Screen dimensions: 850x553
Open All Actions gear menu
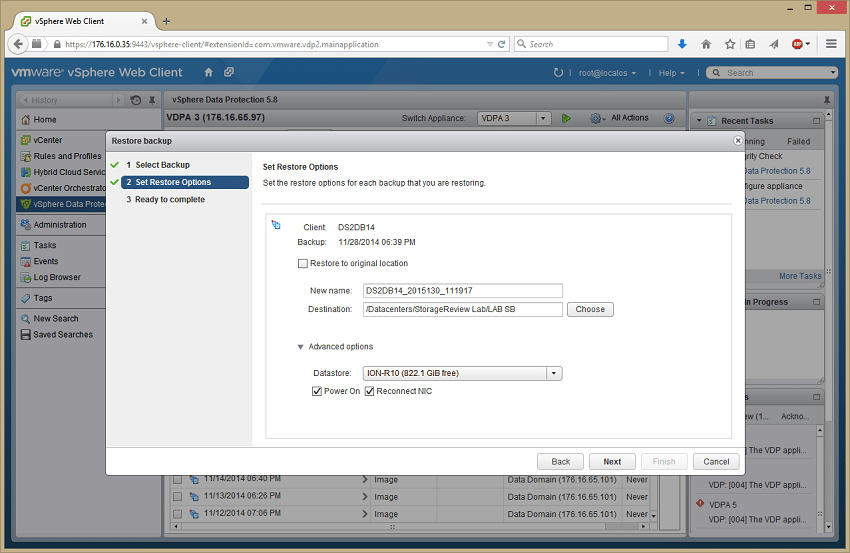click(620, 118)
